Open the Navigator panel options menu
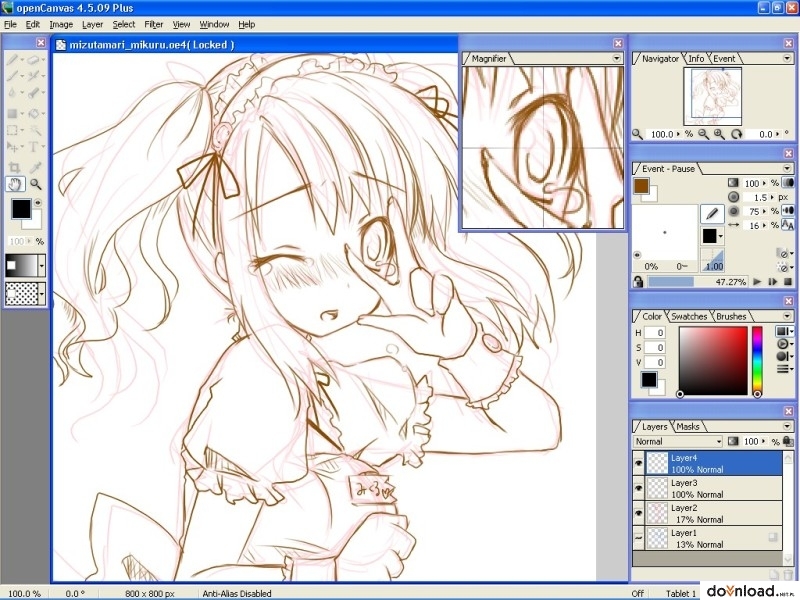This screenshot has width=800, height=600. pyautogui.click(x=787, y=58)
